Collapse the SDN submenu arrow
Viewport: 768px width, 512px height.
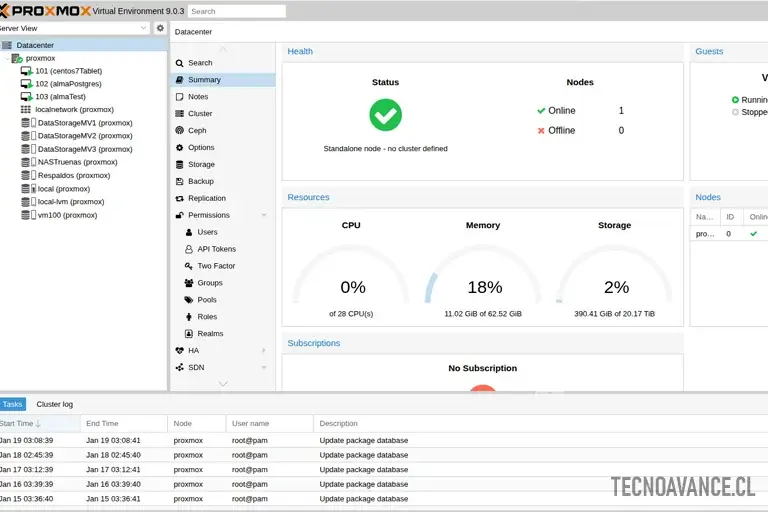pyautogui.click(x=264, y=367)
